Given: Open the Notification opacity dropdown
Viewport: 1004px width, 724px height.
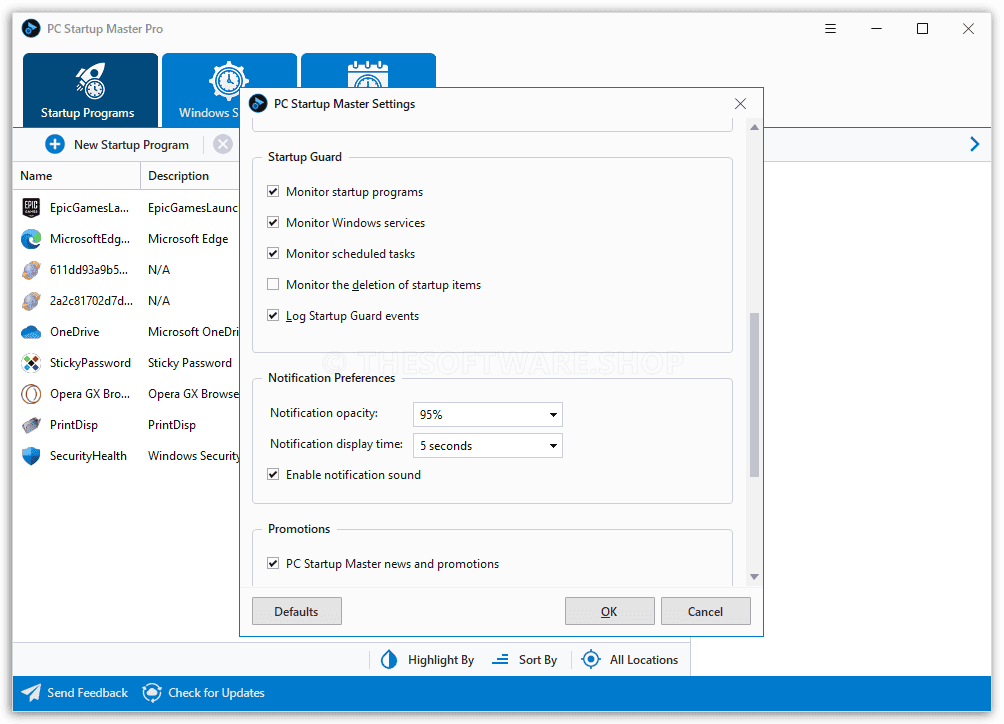Looking at the screenshot, I should [x=488, y=415].
